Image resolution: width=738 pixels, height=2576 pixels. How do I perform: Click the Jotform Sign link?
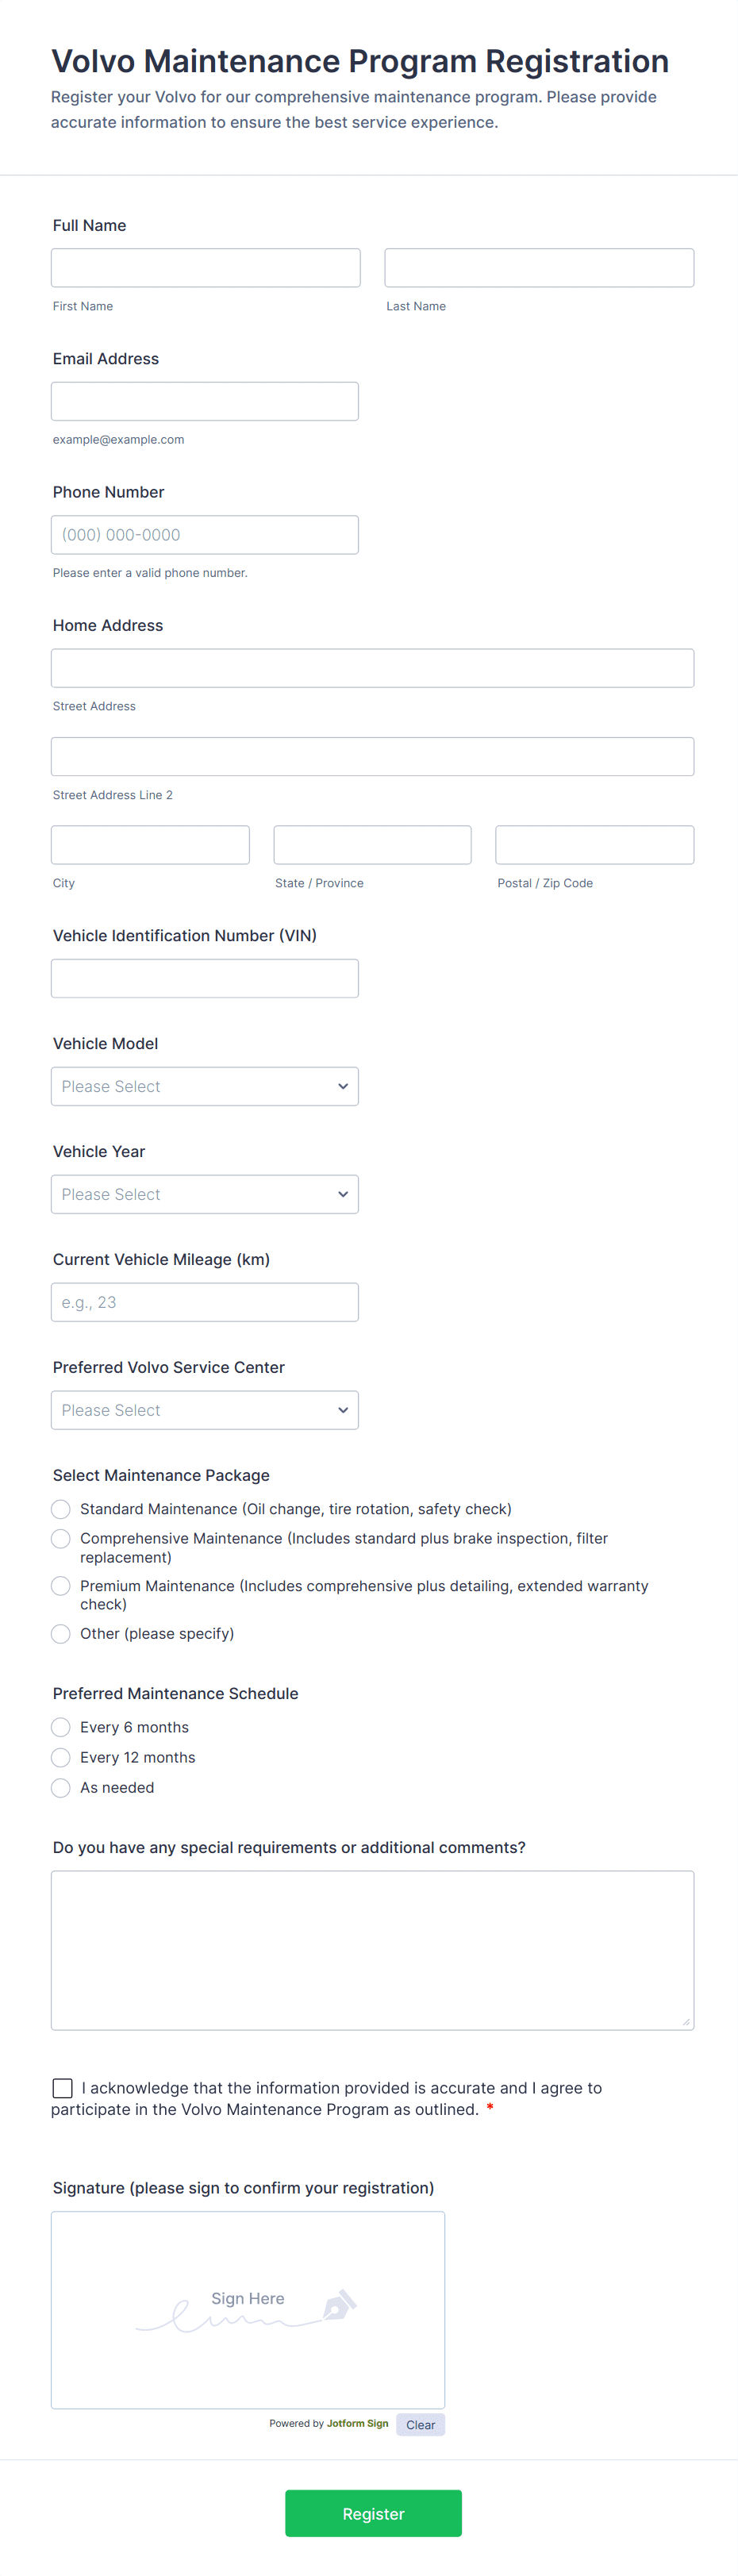click(357, 2423)
